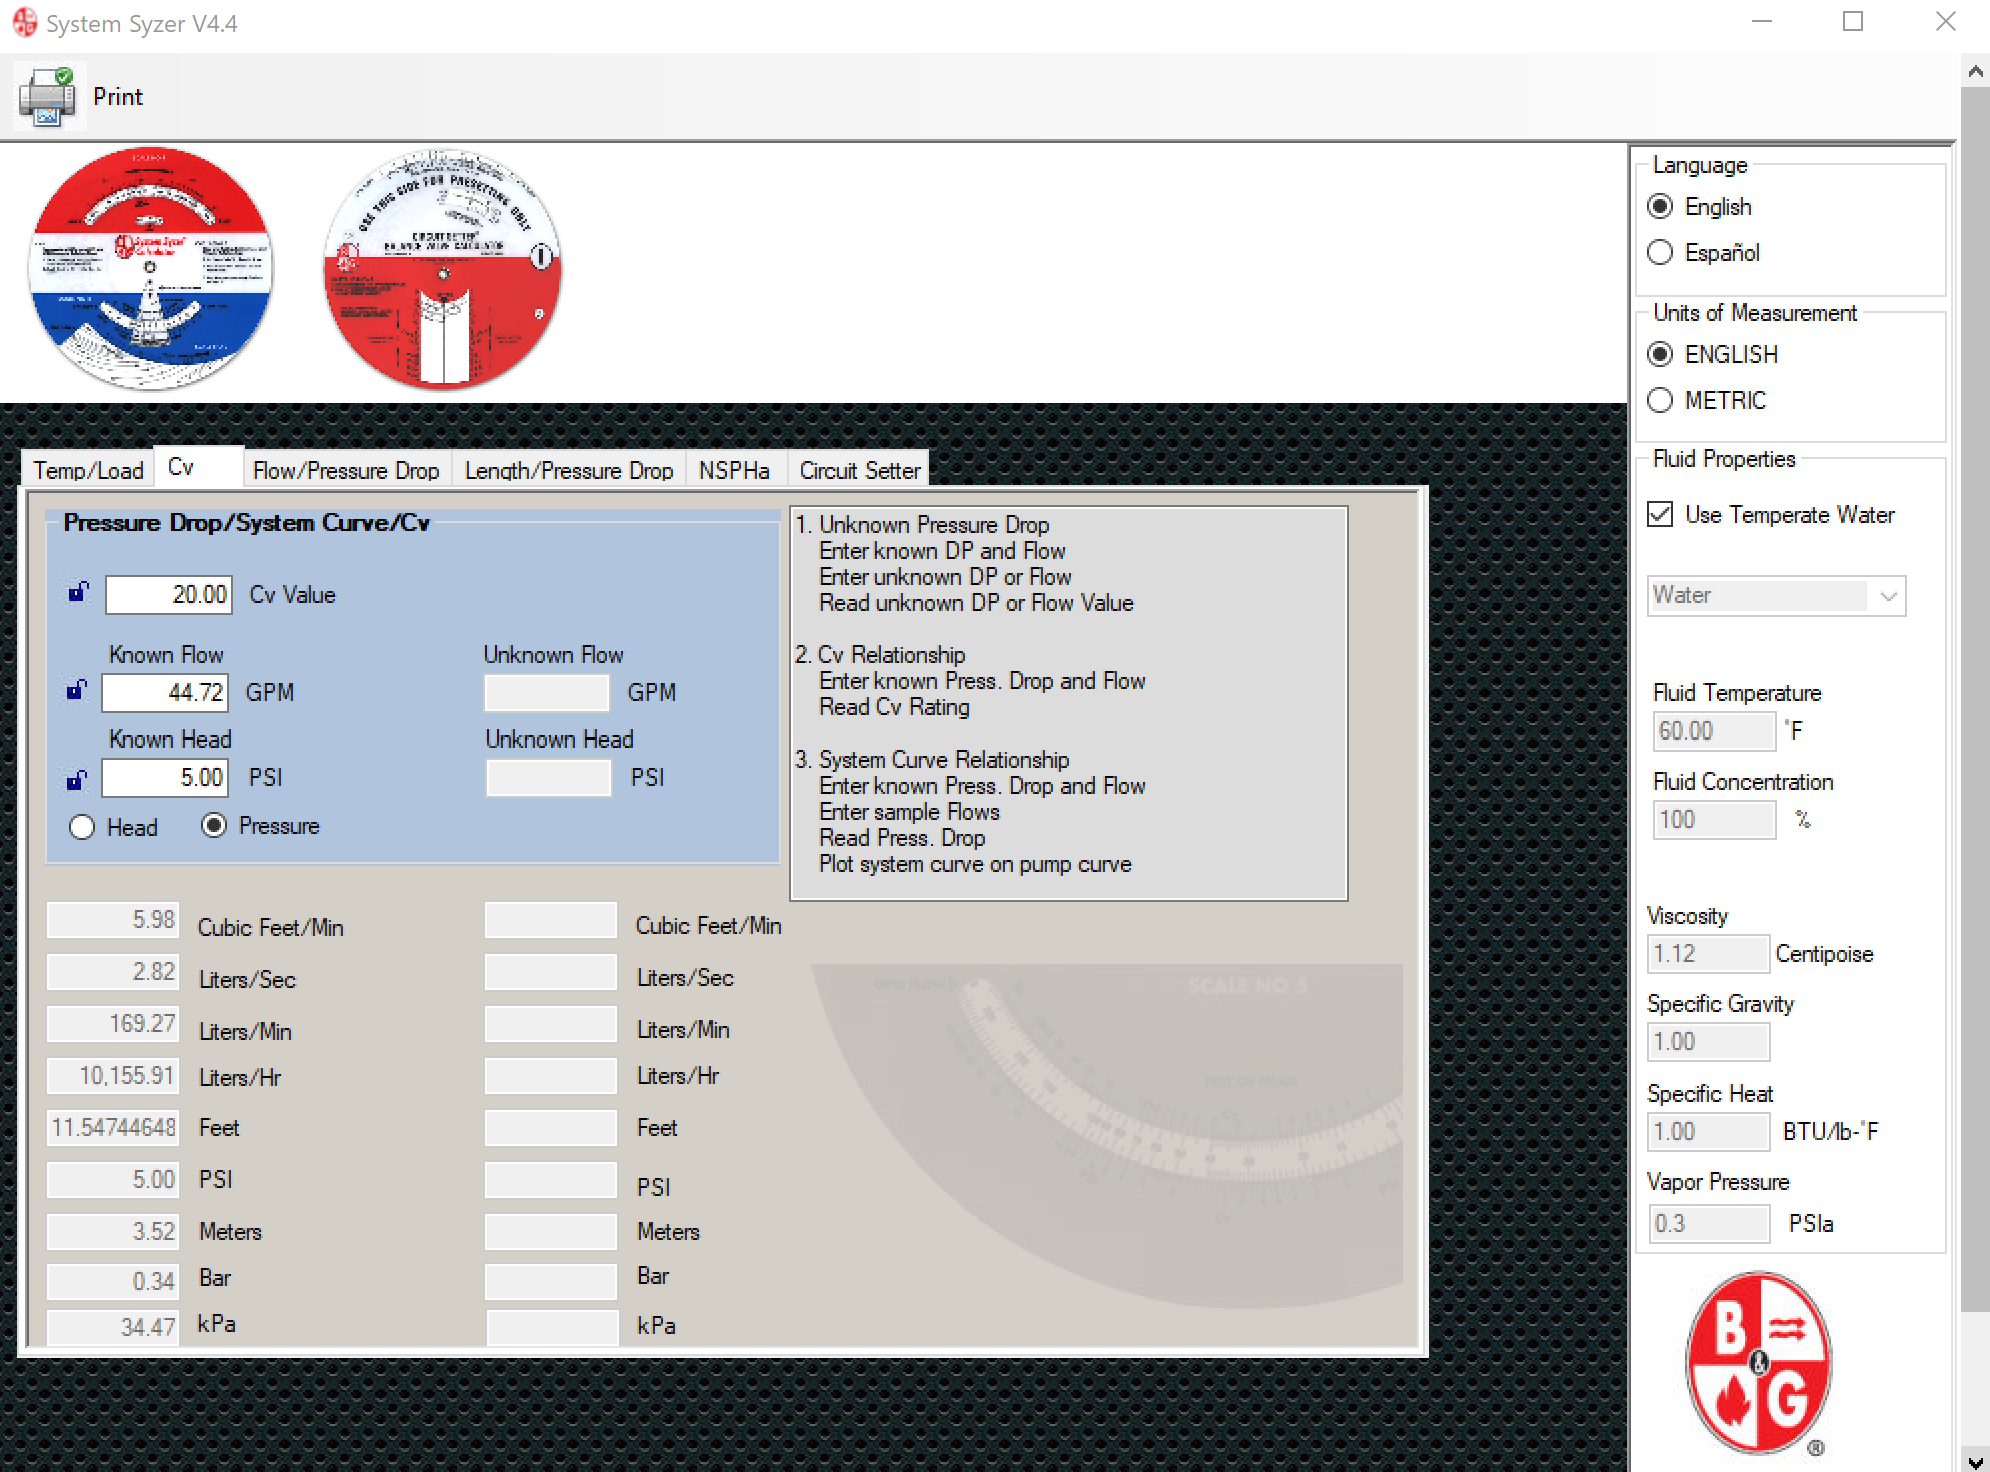
Task: Click the Print button label
Action: click(x=118, y=97)
